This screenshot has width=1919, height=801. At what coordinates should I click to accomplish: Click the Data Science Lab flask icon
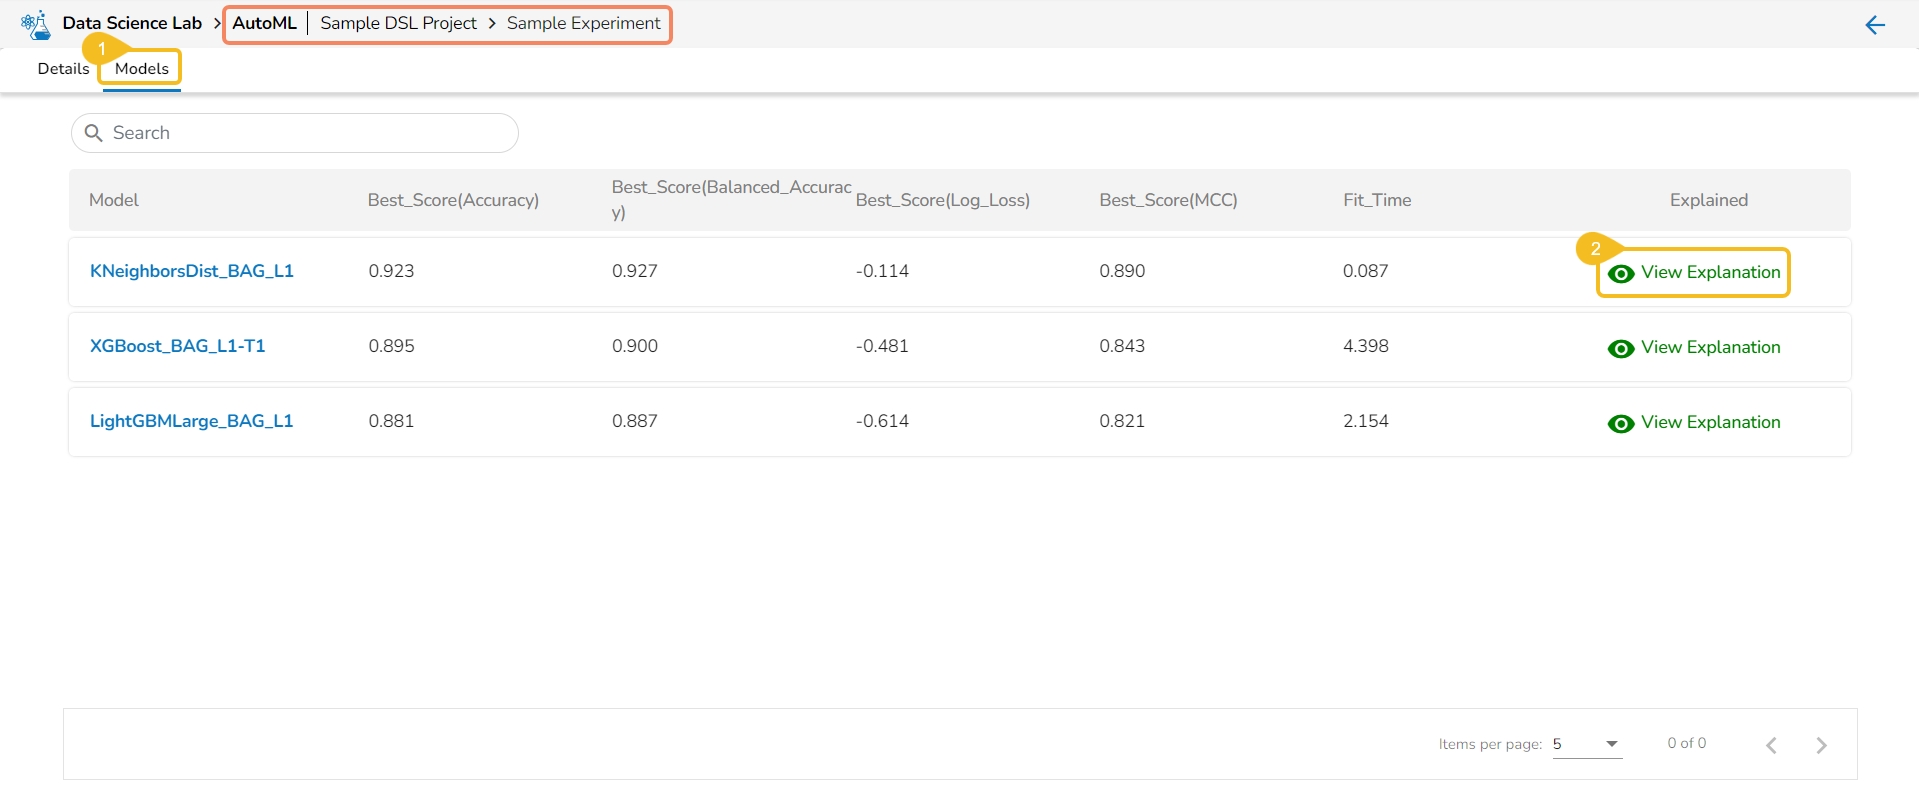(36, 24)
